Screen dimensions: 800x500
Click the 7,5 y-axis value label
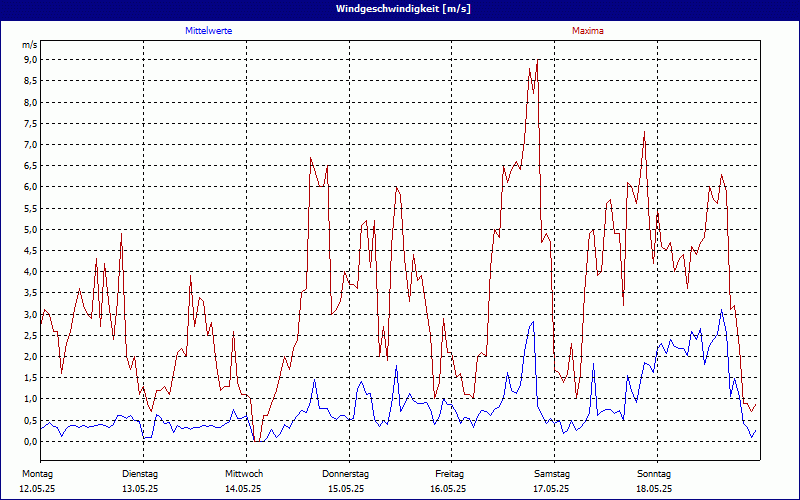pyautogui.click(x=30, y=123)
